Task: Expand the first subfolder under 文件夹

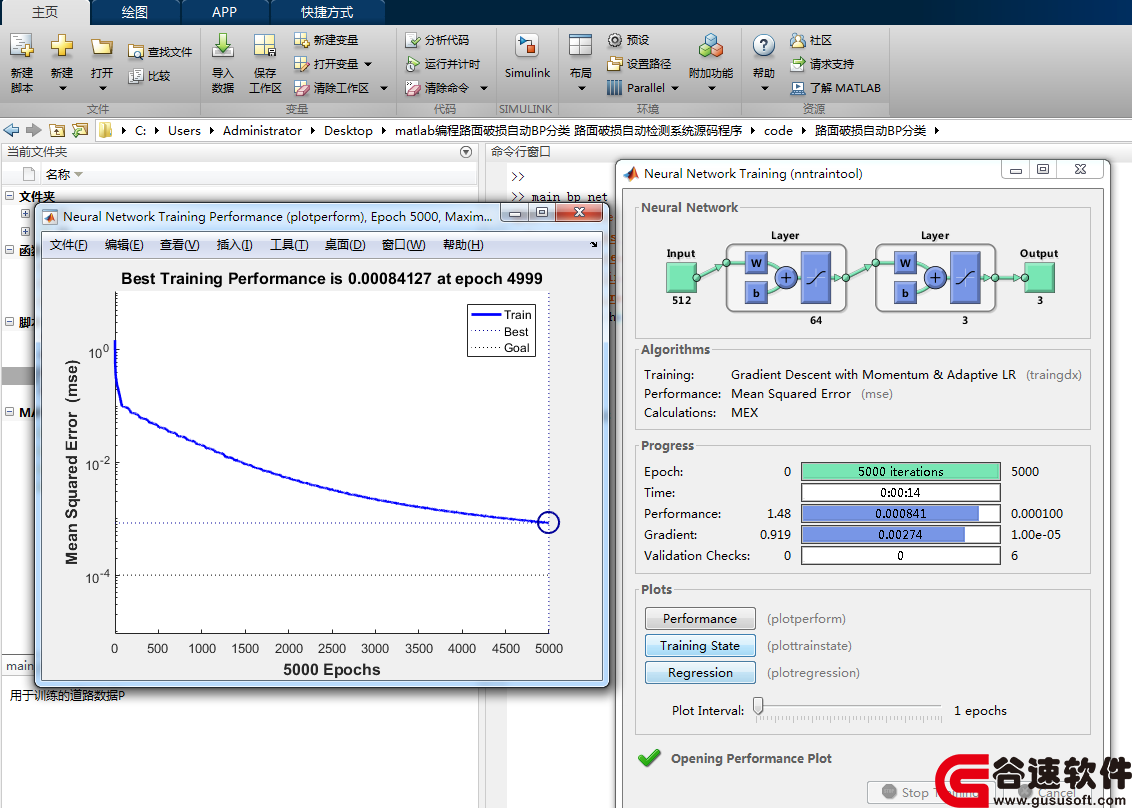Action: point(25,213)
